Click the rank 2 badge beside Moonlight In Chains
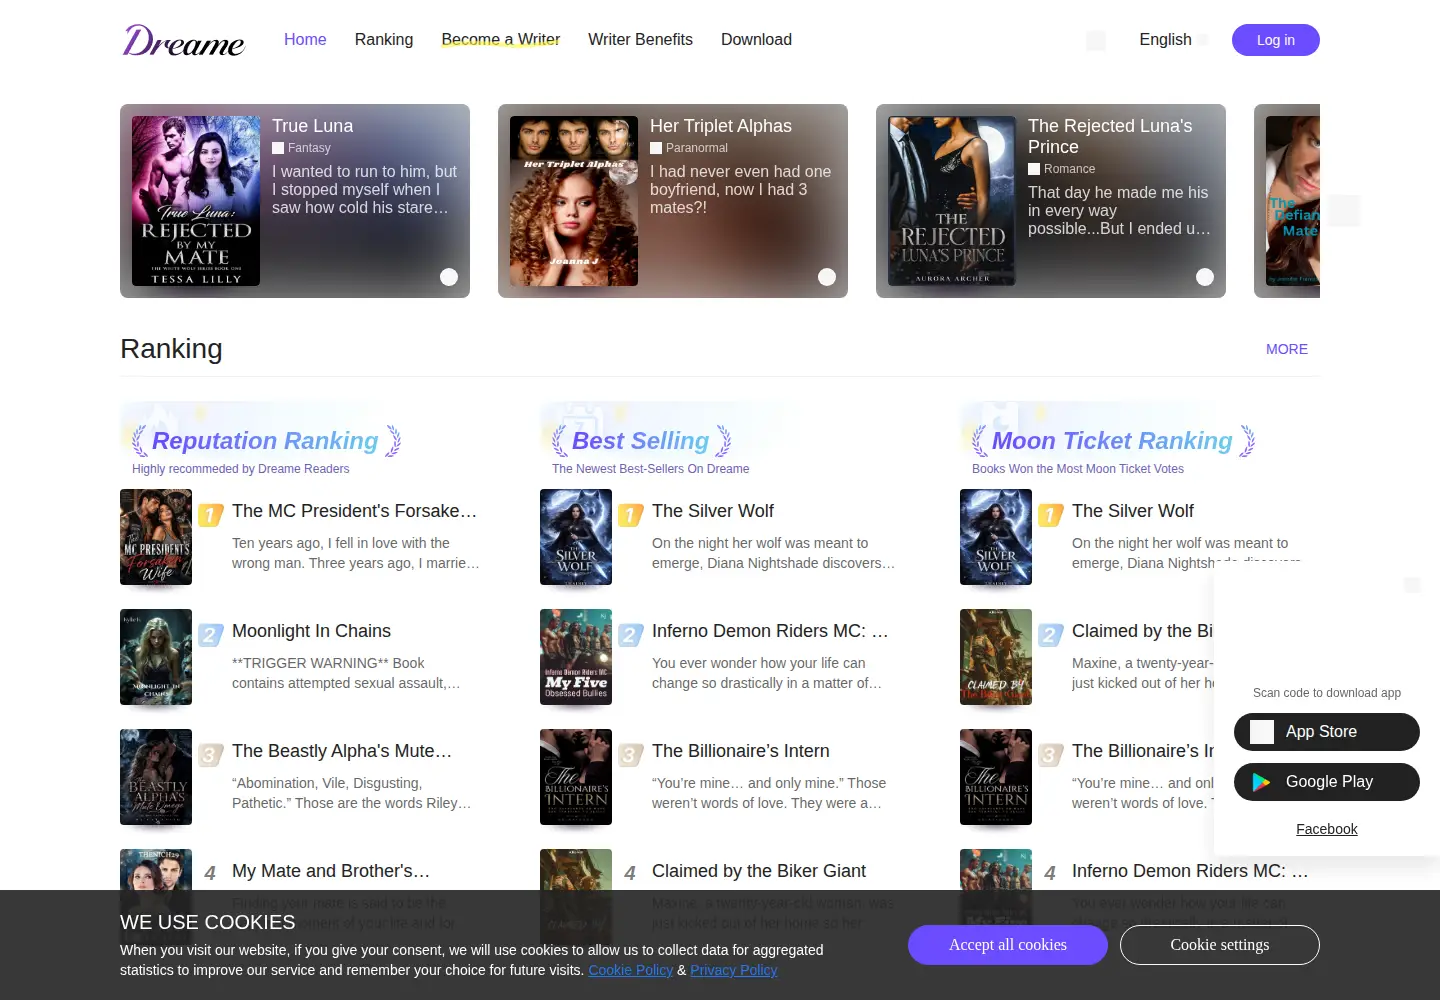Image resolution: width=1440 pixels, height=1000 pixels. pos(210,635)
